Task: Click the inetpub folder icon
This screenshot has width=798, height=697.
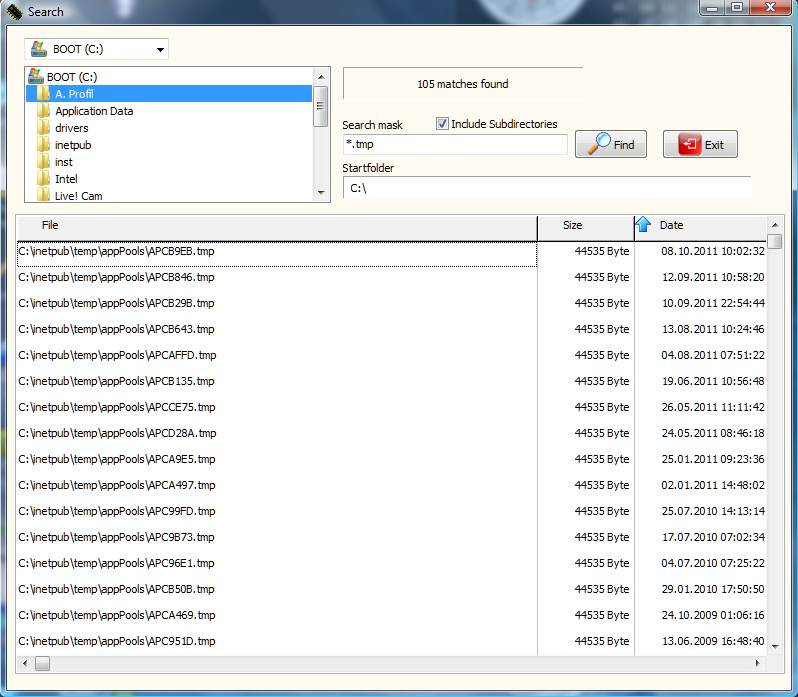Action: coord(44,145)
